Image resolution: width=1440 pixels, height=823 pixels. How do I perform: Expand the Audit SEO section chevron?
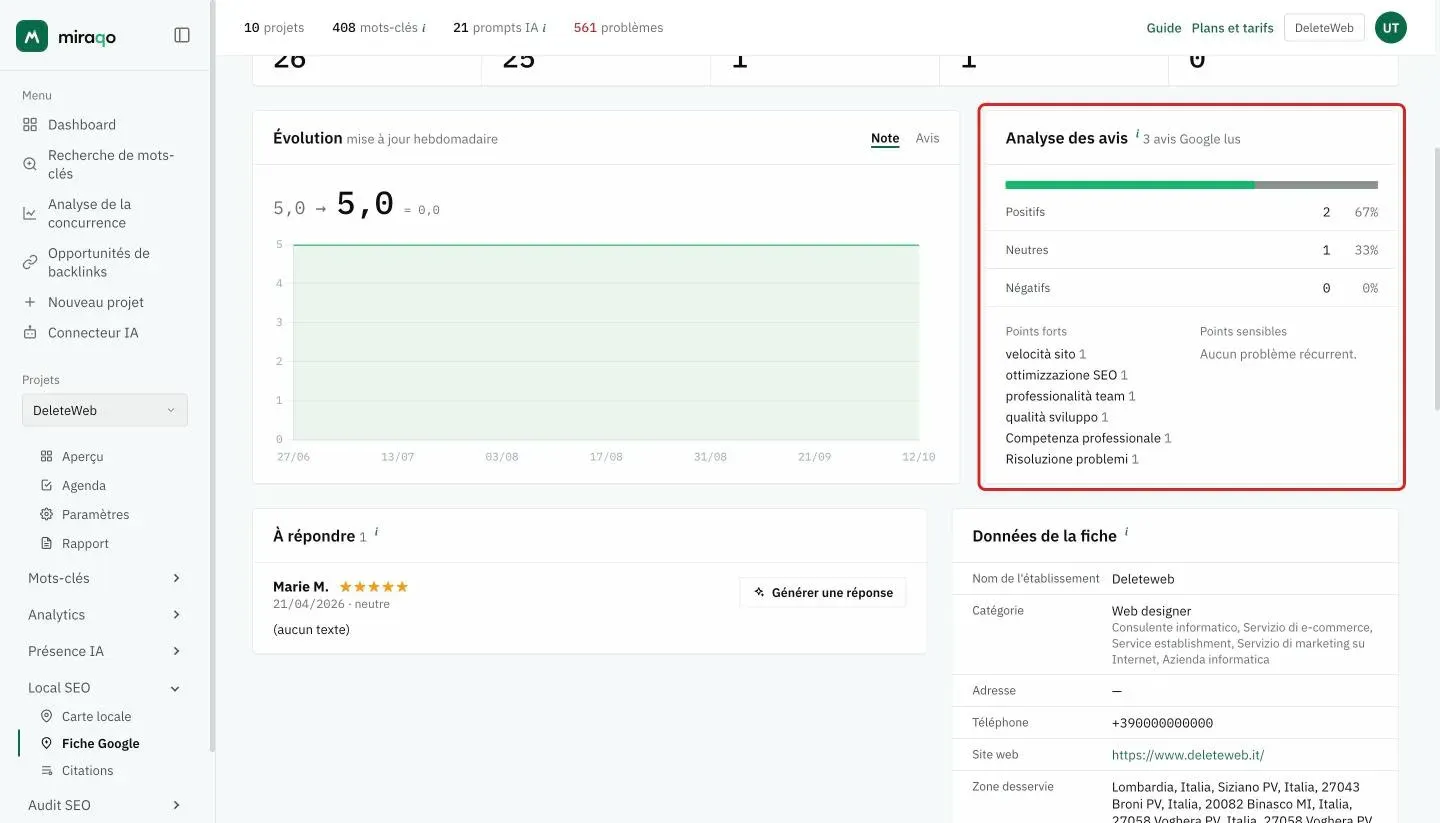pos(176,805)
